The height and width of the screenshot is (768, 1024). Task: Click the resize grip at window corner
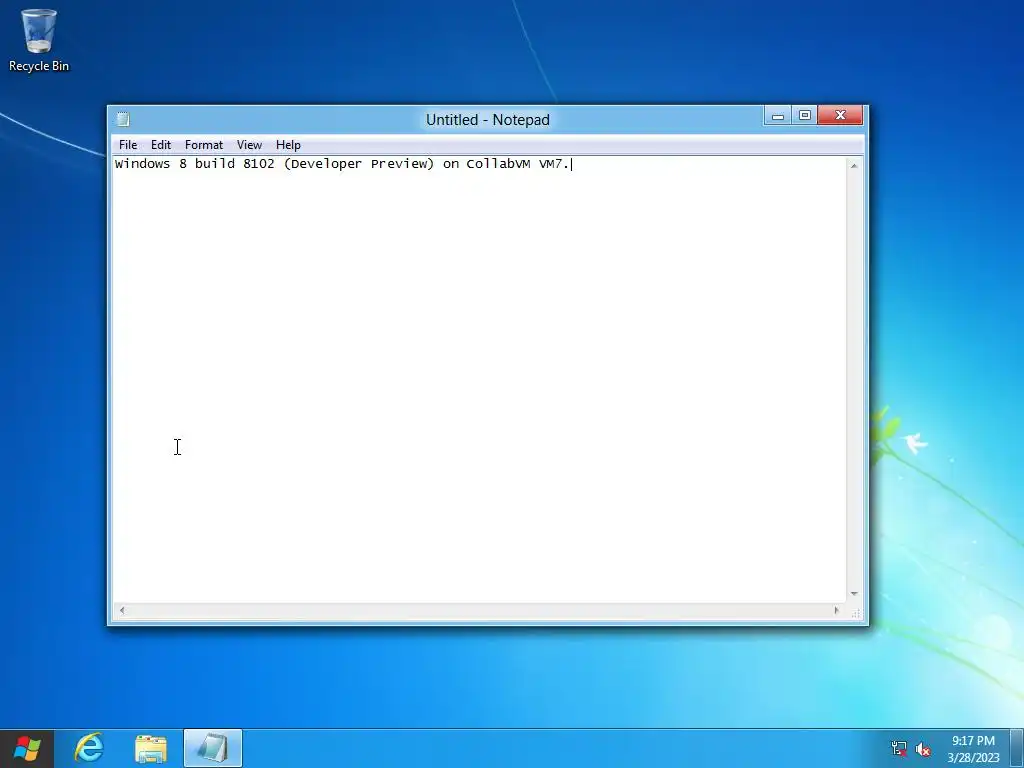click(856, 613)
